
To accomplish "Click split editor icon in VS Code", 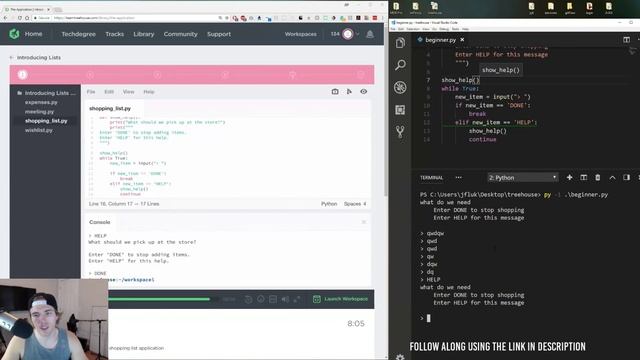I will (x=626, y=40).
